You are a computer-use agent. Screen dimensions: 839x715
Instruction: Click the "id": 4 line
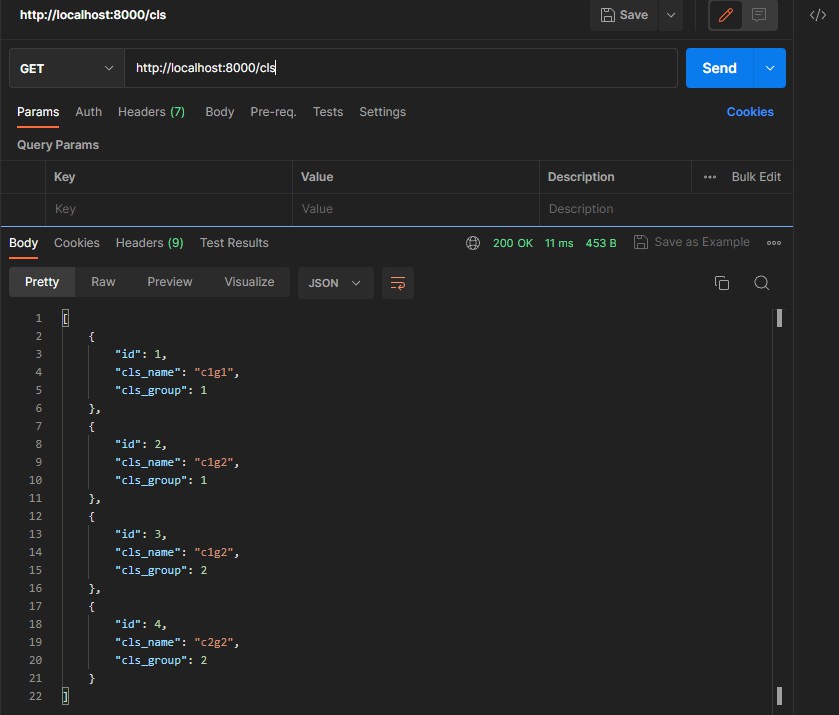141,624
